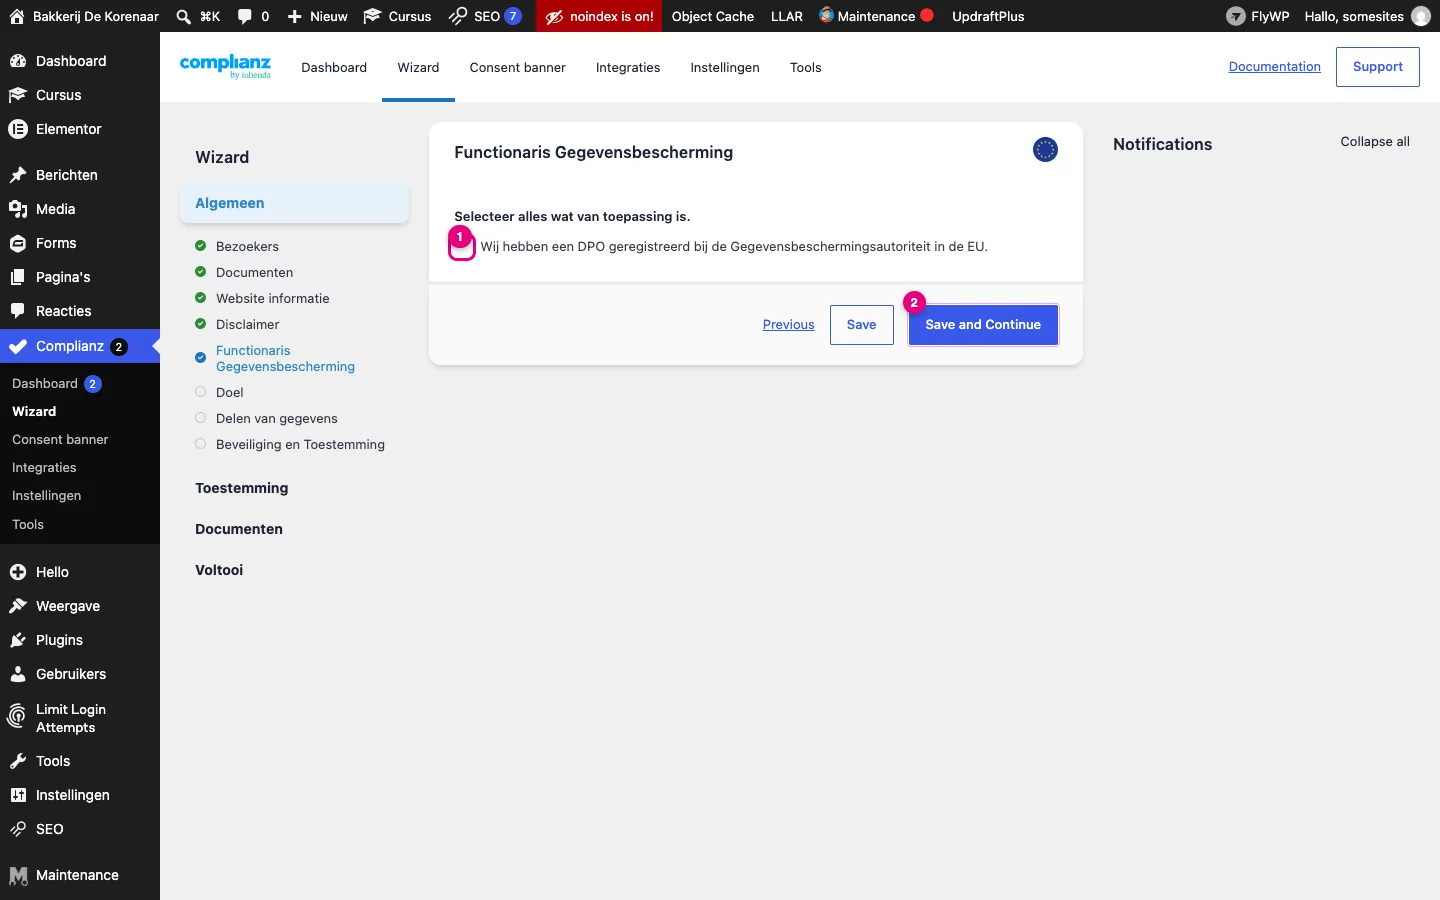Image resolution: width=1440 pixels, height=900 pixels.
Task: Switch to the Integraties tab
Action: pyautogui.click(x=628, y=67)
